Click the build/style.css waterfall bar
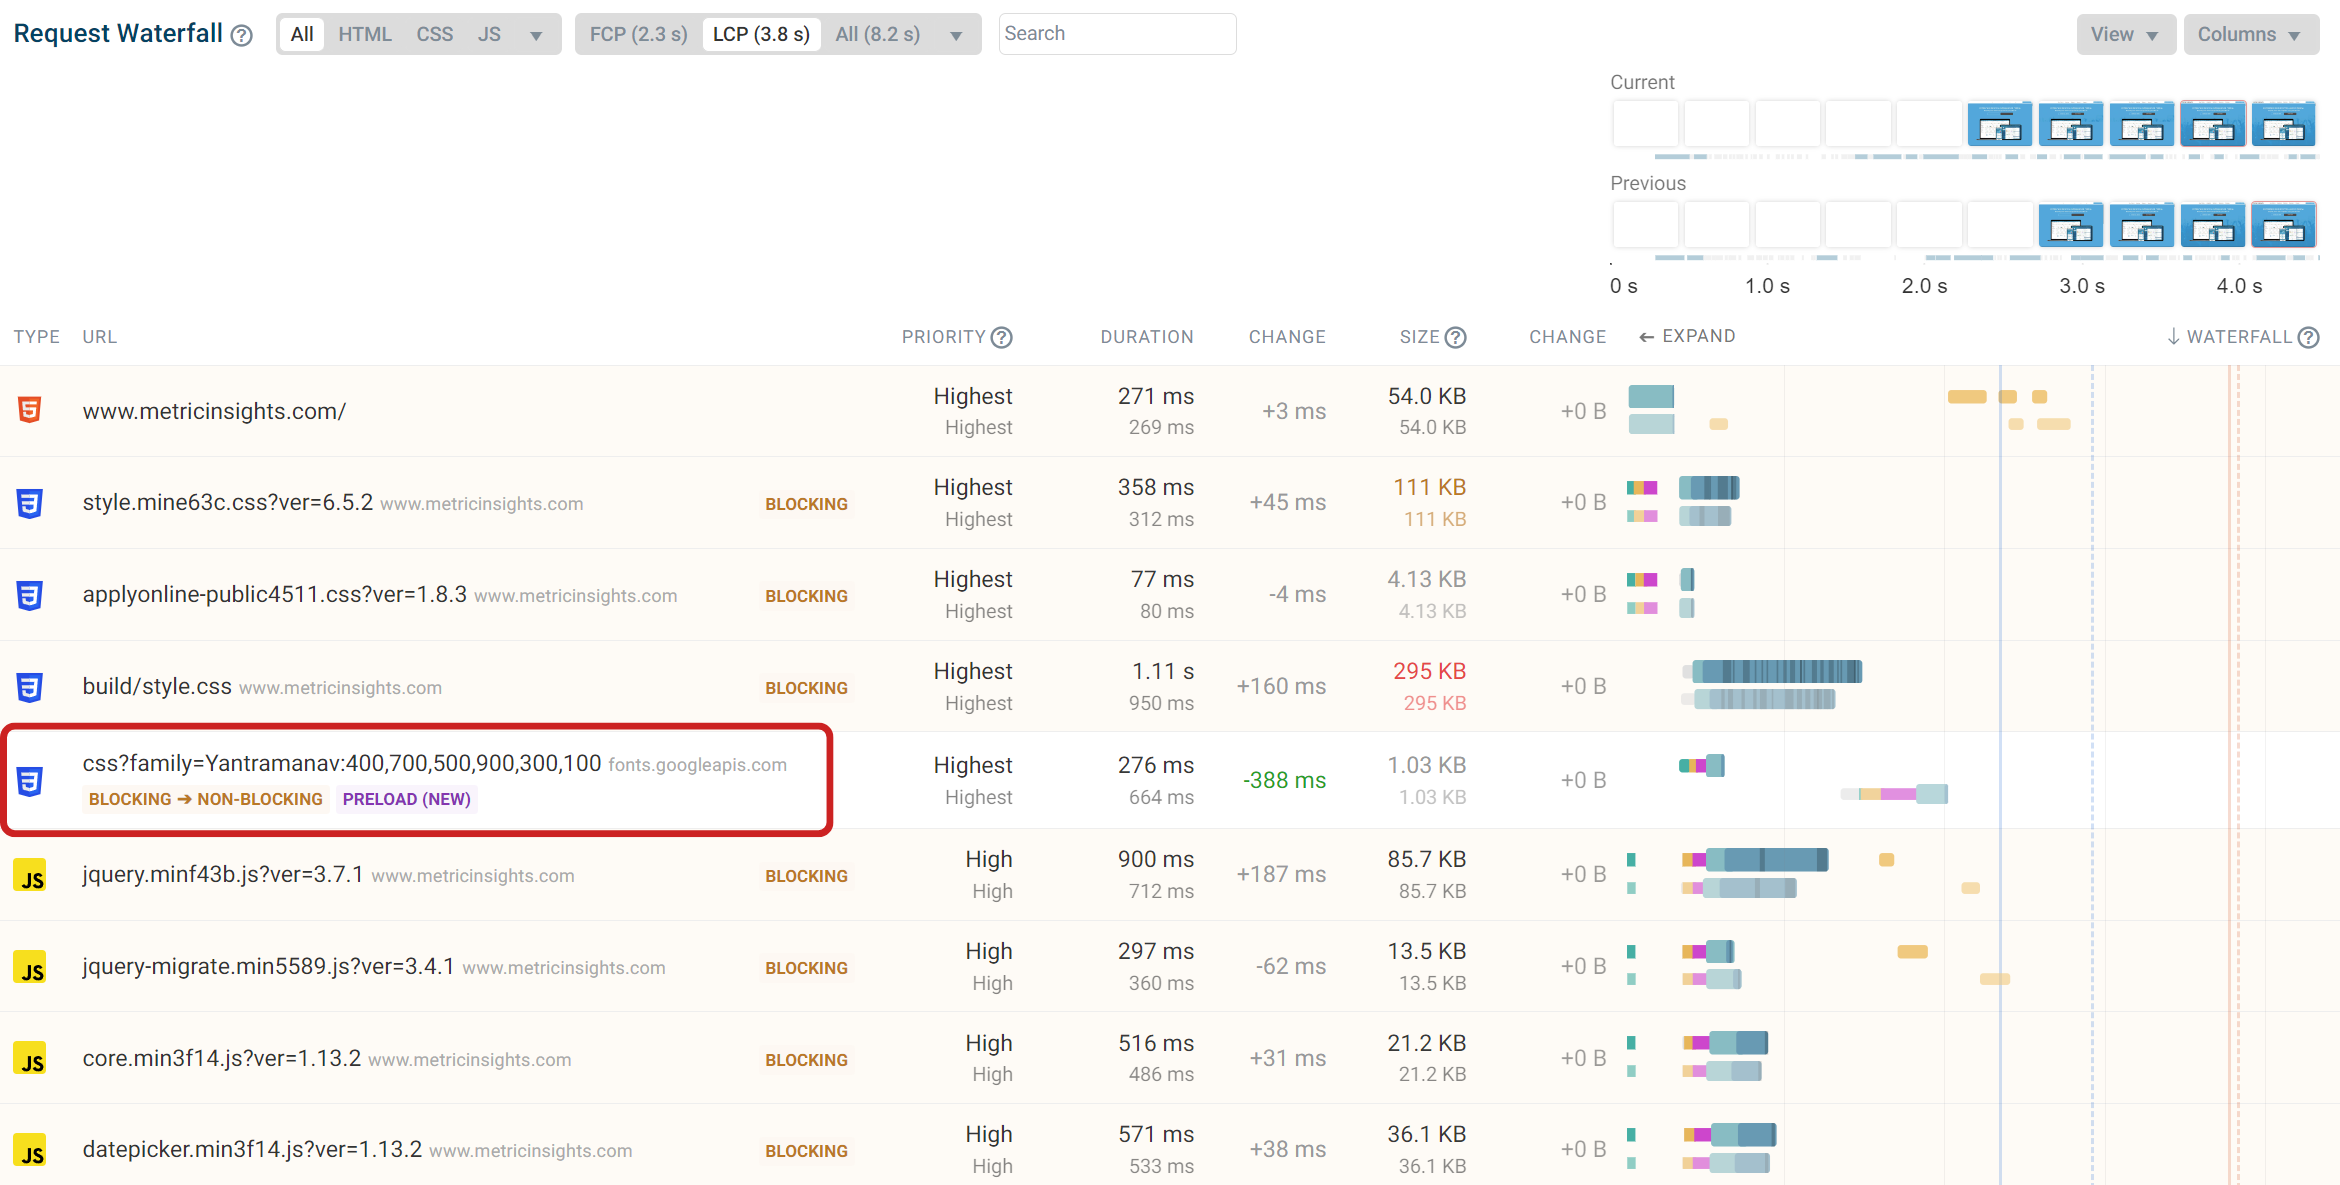 click(x=1777, y=671)
